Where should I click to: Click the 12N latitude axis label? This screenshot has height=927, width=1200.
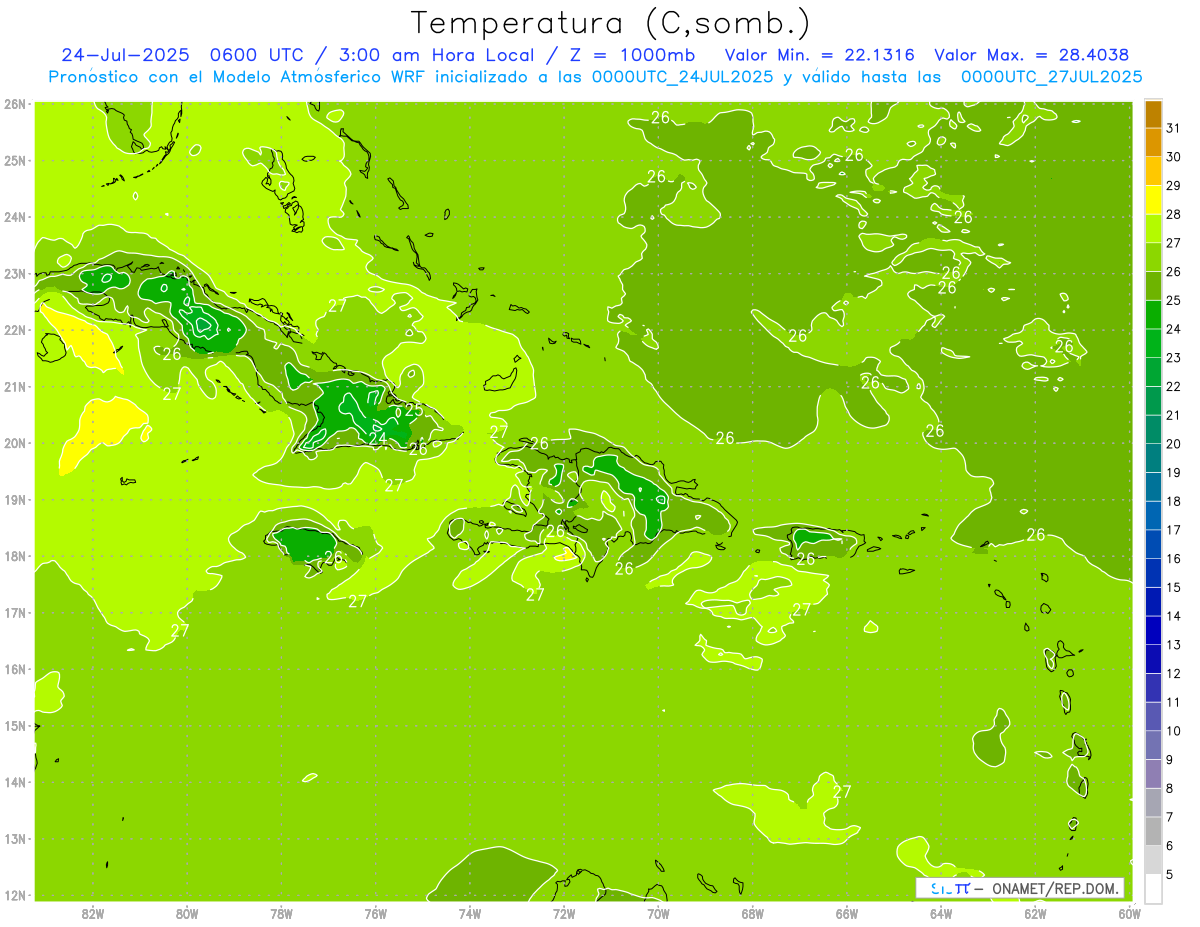click(14, 894)
